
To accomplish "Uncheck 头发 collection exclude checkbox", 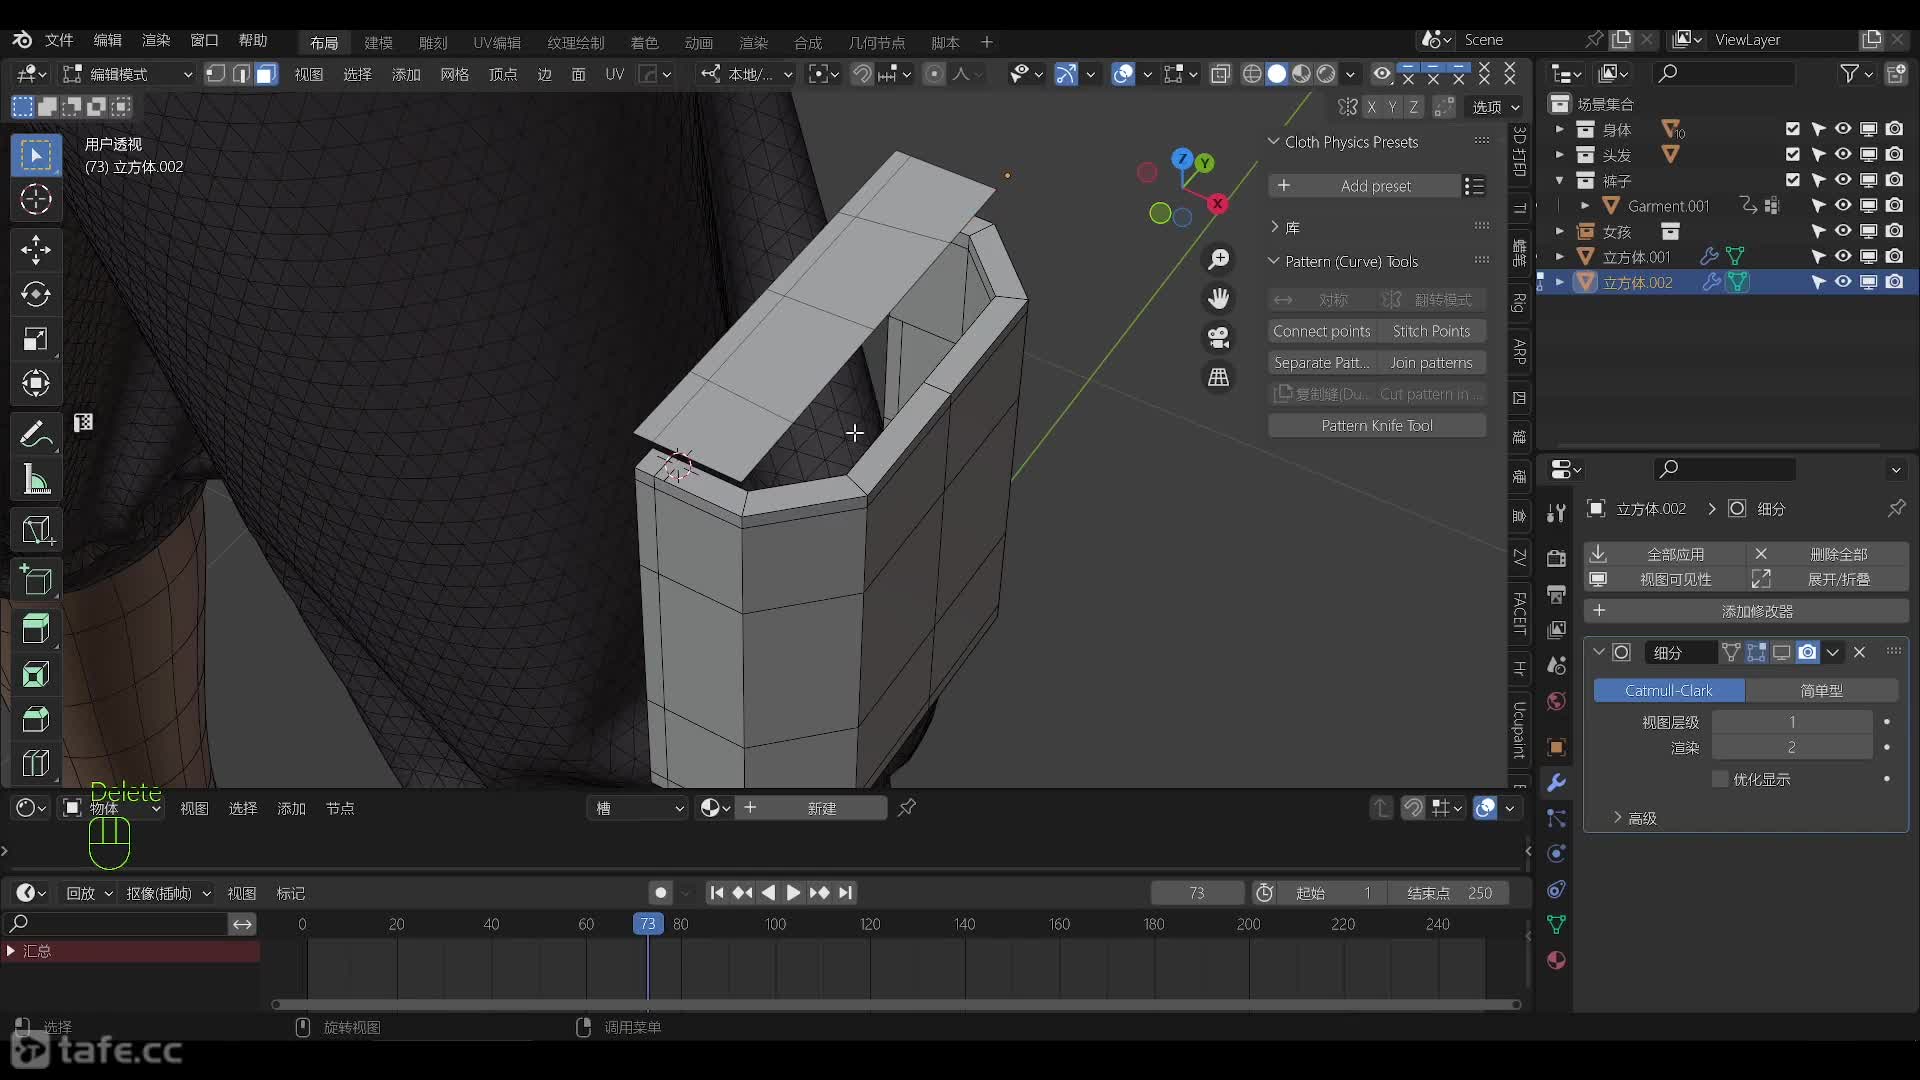I will pos(1792,154).
